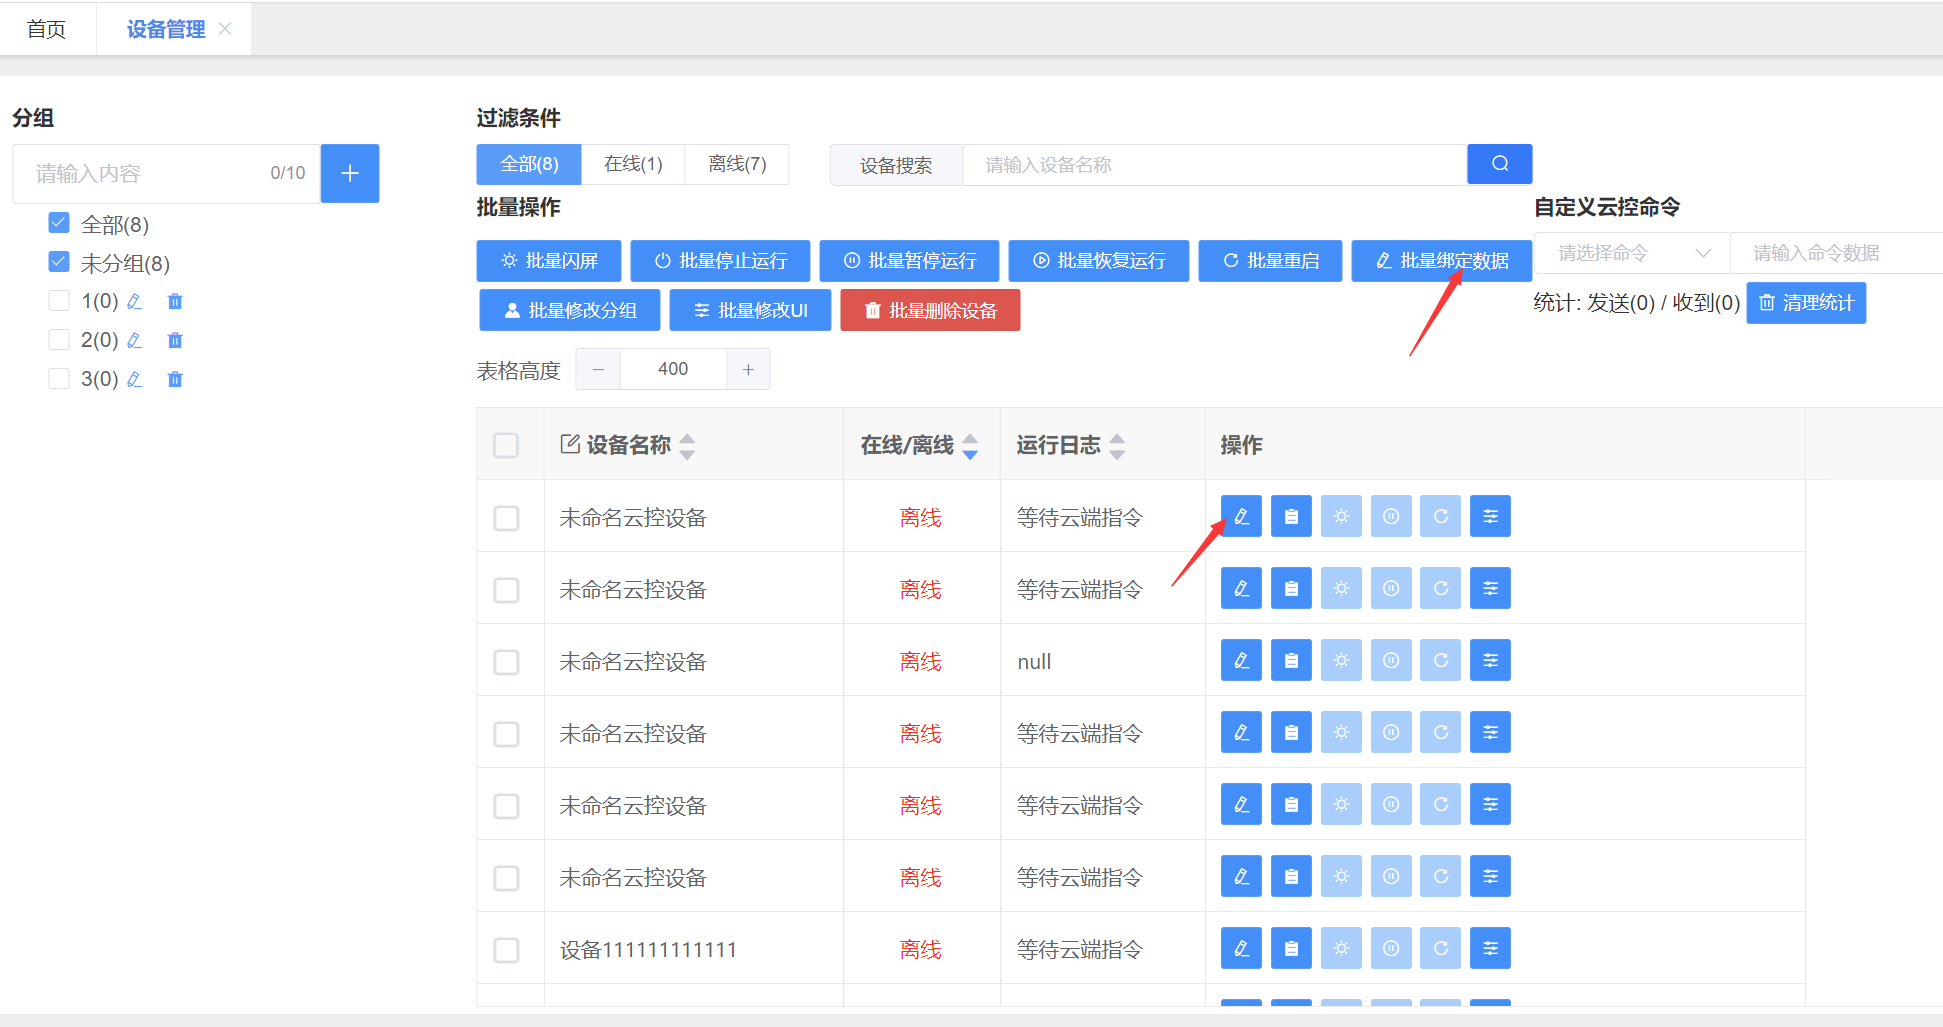Sort table by 在线/离线 column
This screenshot has width=1943, height=1027.
tap(970, 446)
